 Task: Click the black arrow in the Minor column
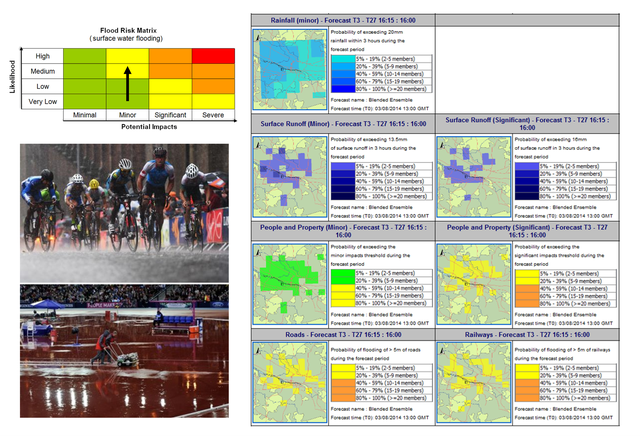126,84
